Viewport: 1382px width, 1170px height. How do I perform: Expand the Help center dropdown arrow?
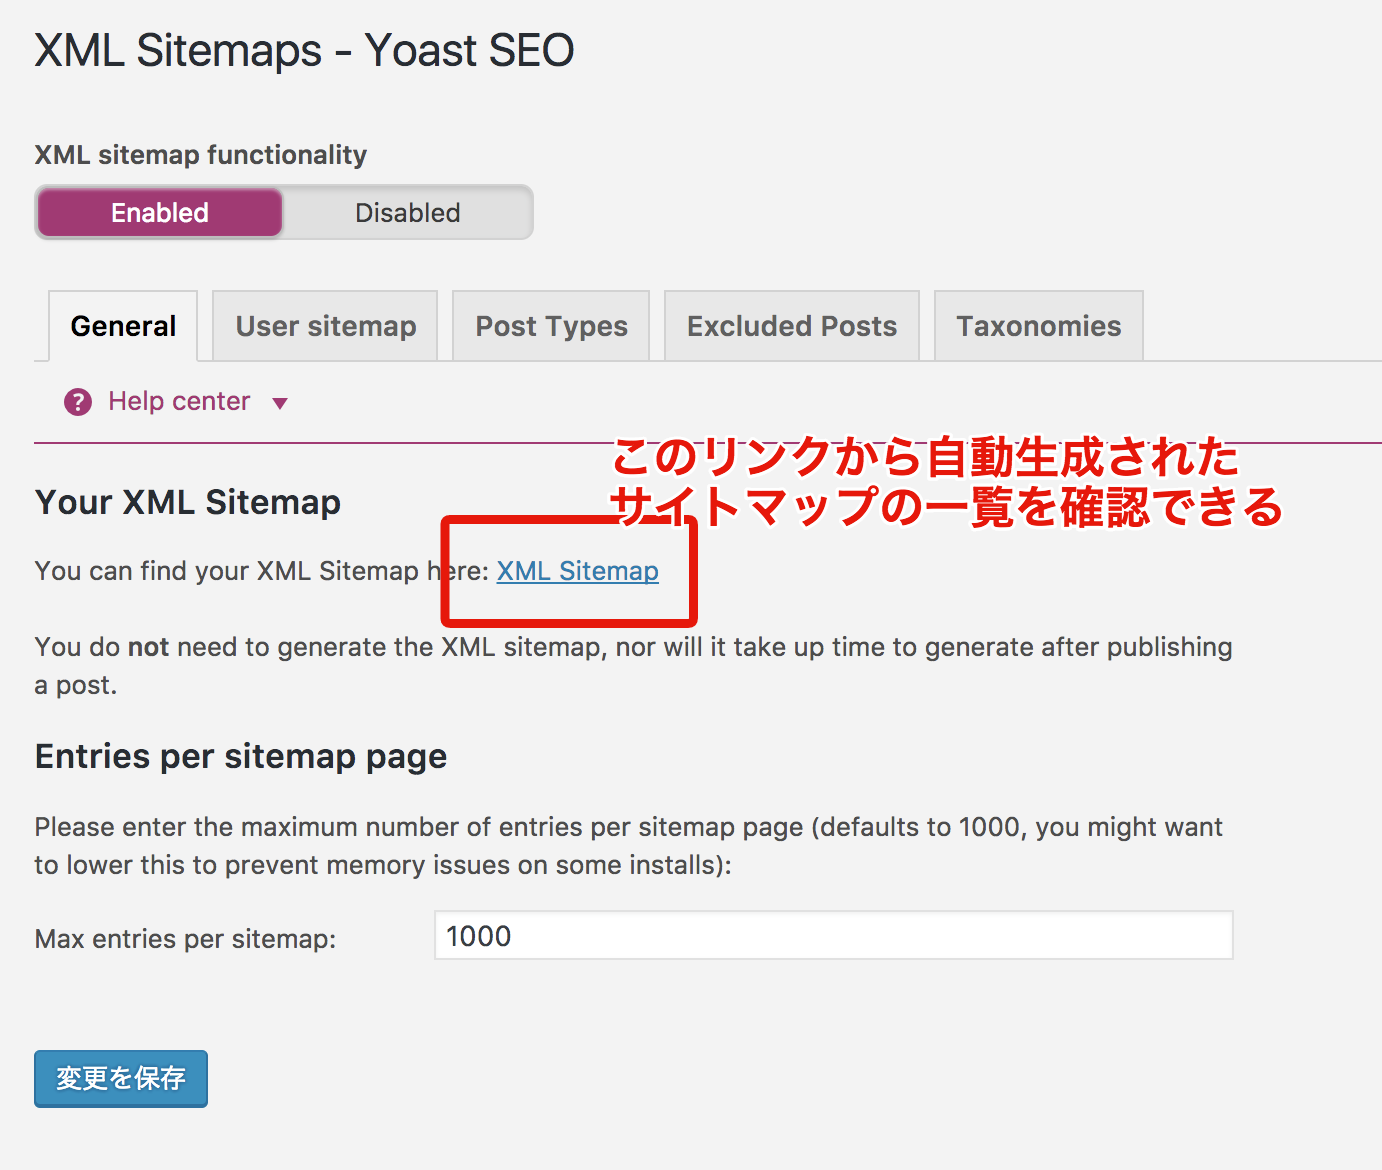[x=280, y=403]
